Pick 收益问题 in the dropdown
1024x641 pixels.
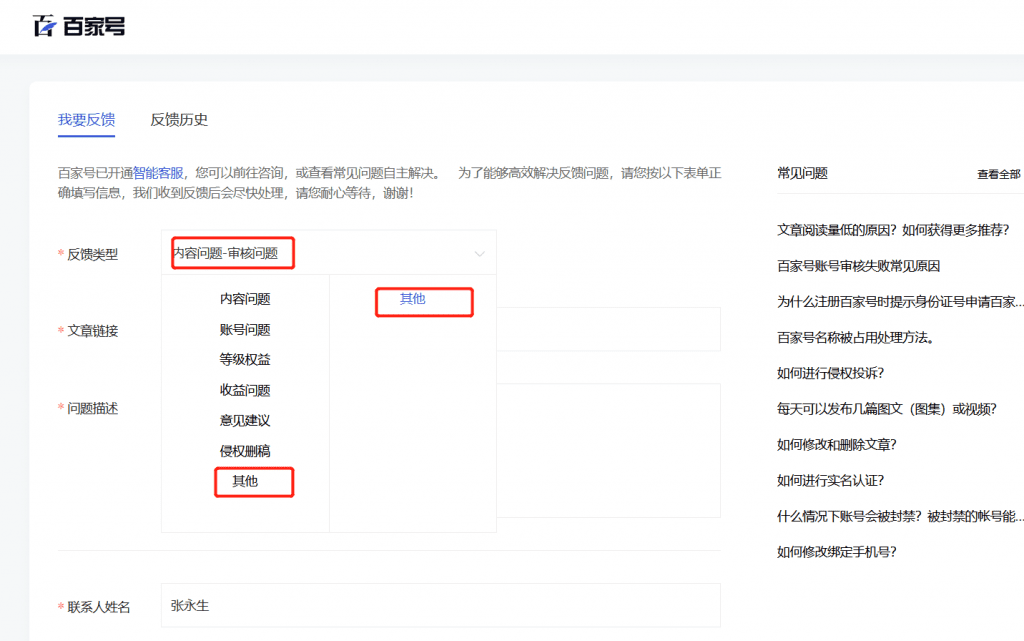coord(245,391)
